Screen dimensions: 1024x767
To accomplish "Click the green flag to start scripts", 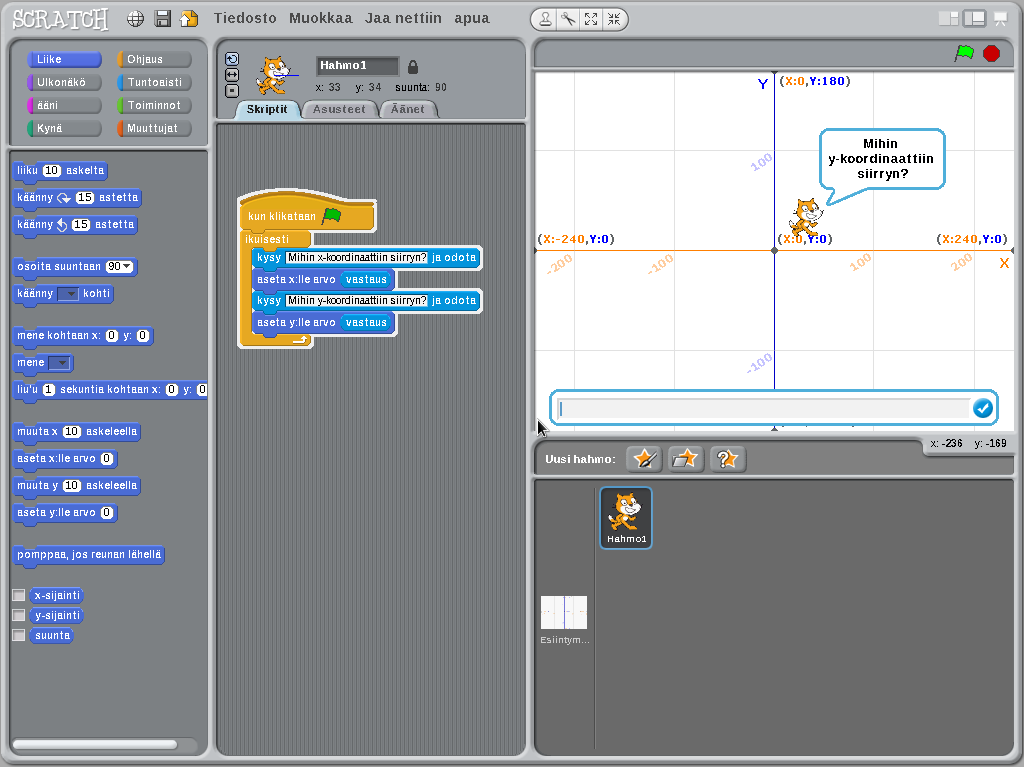I will point(965,53).
